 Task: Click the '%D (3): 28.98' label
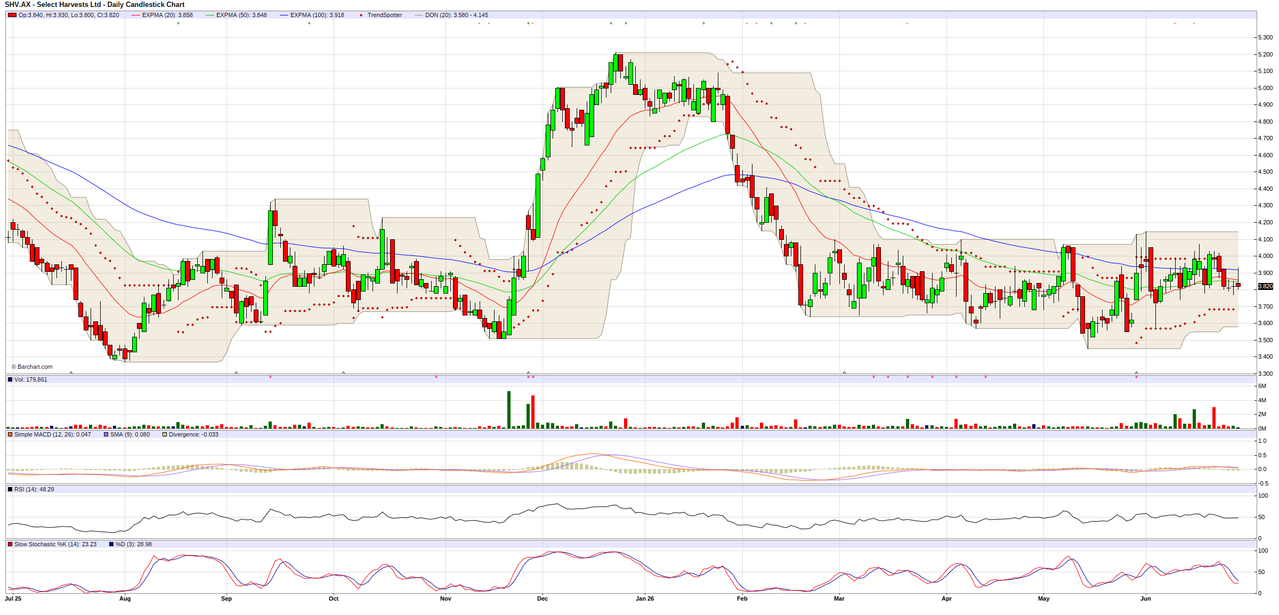[135, 544]
